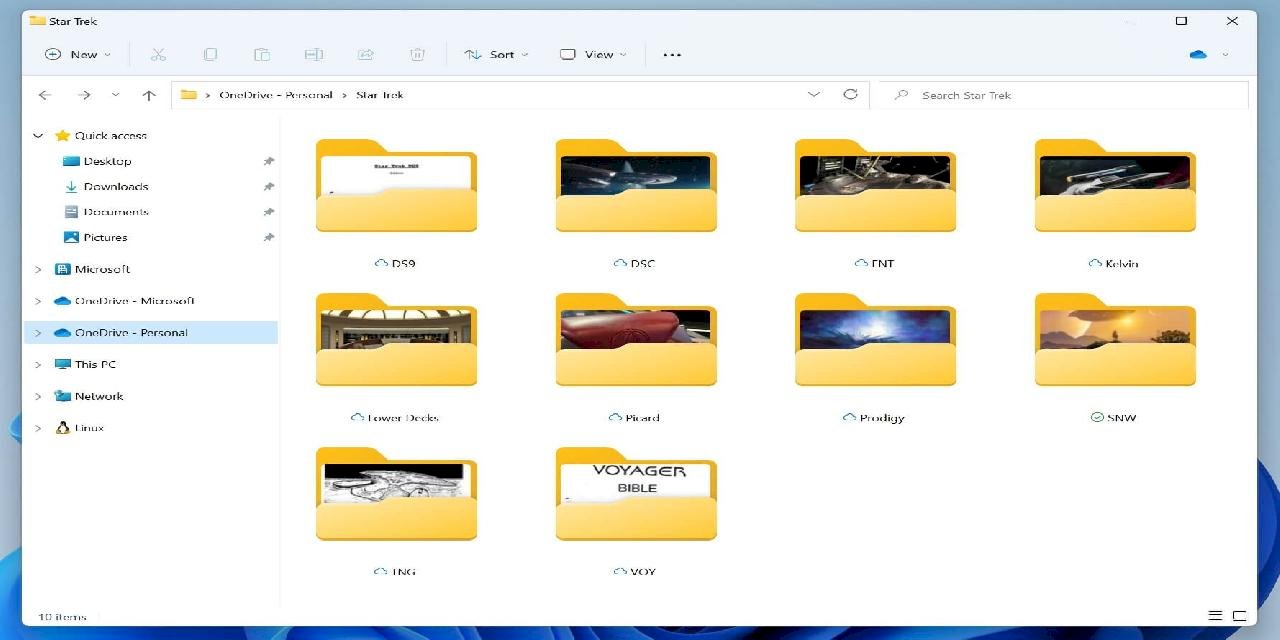The image size is (1280, 640).
Task: Click the Cut icon in the toolbar
Action: [158, 54]
